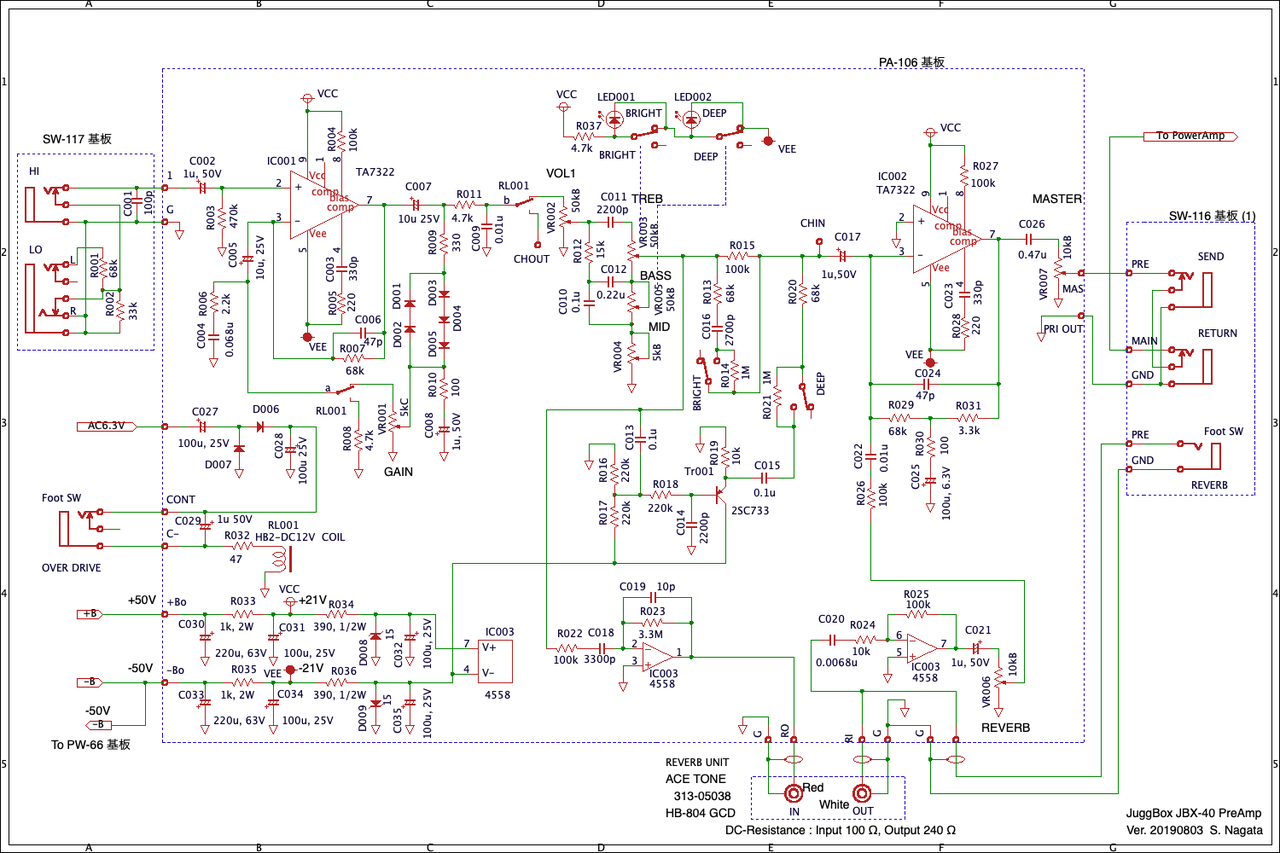Select the "C019" capacitor designator

633,585
